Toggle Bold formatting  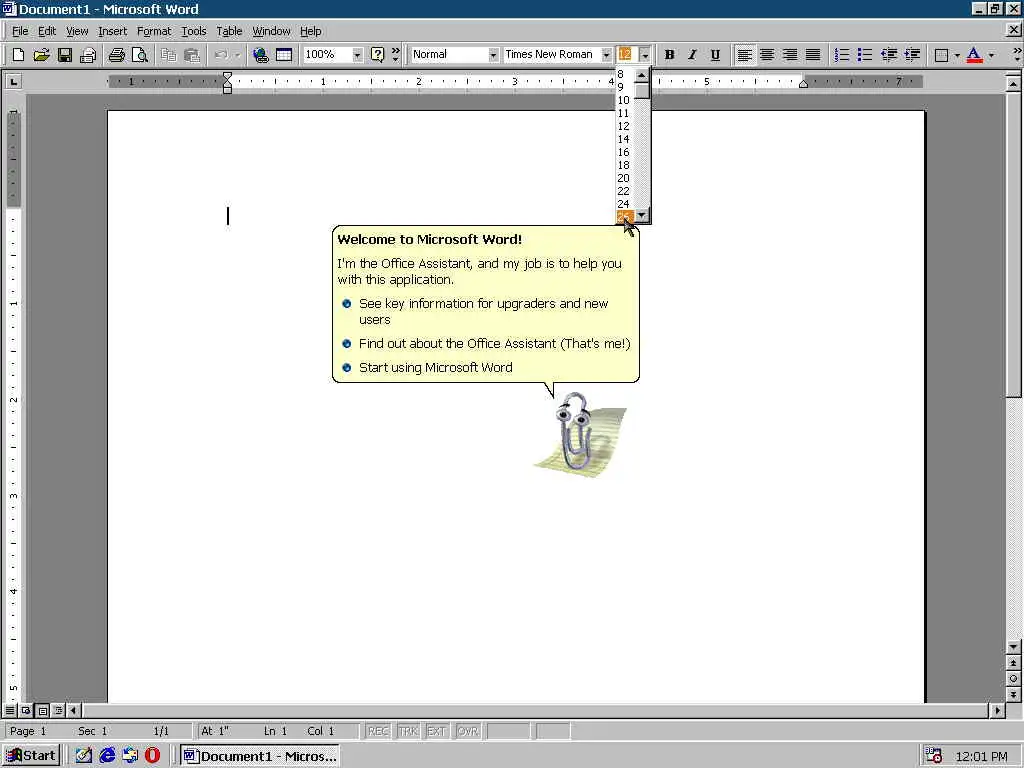coord(669,55)
